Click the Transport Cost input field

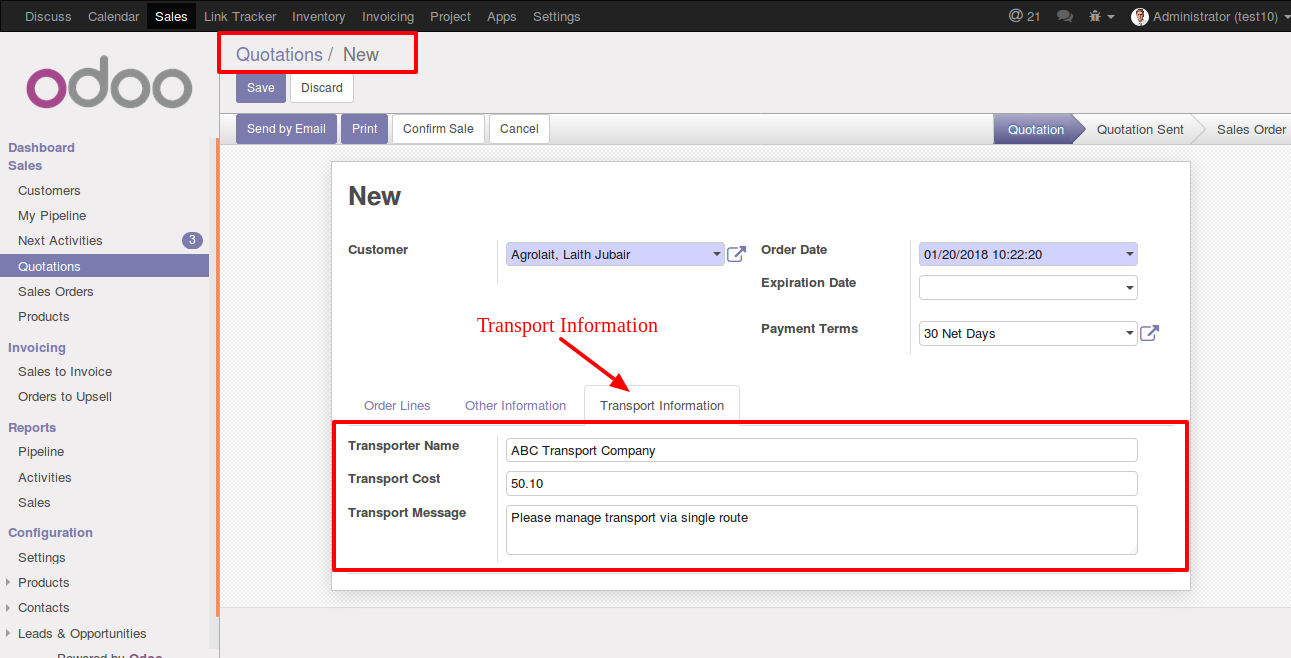coord(821,483)
